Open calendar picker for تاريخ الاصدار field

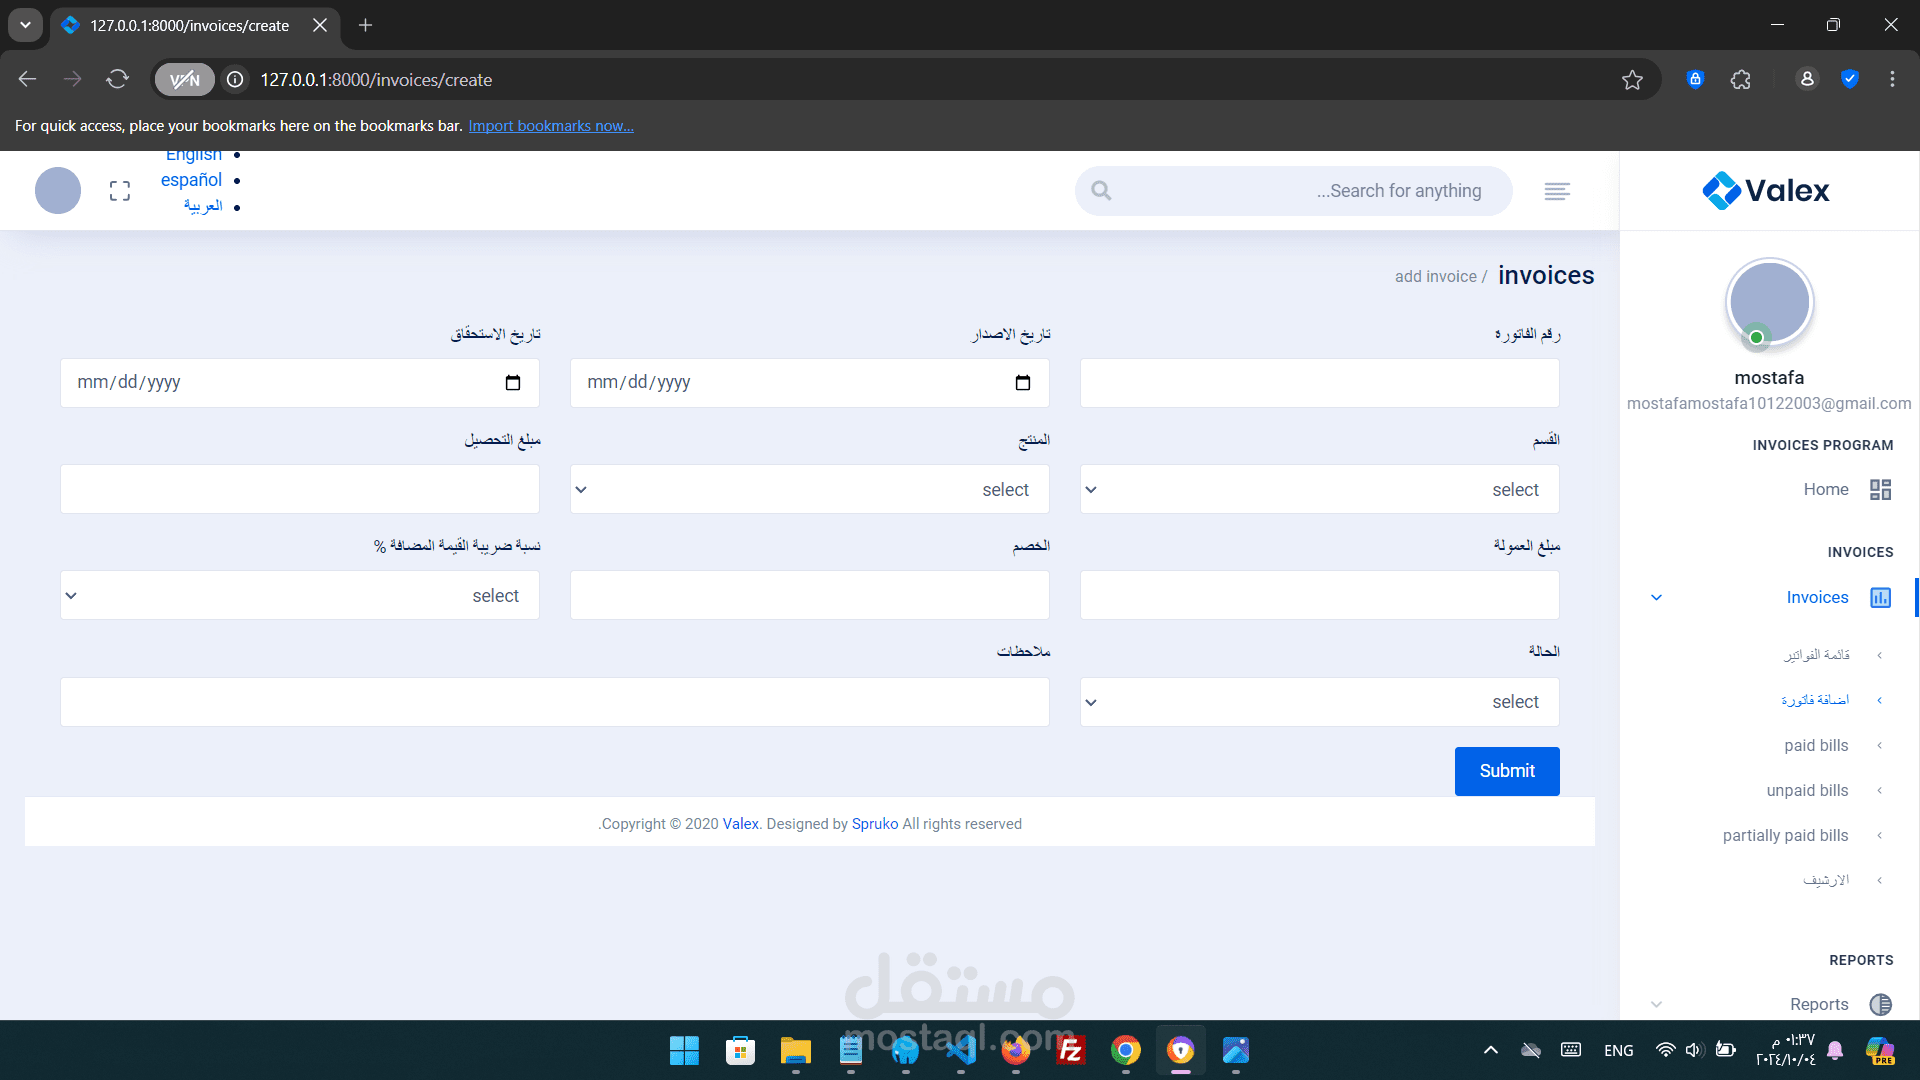click(x=1022, y=383)
